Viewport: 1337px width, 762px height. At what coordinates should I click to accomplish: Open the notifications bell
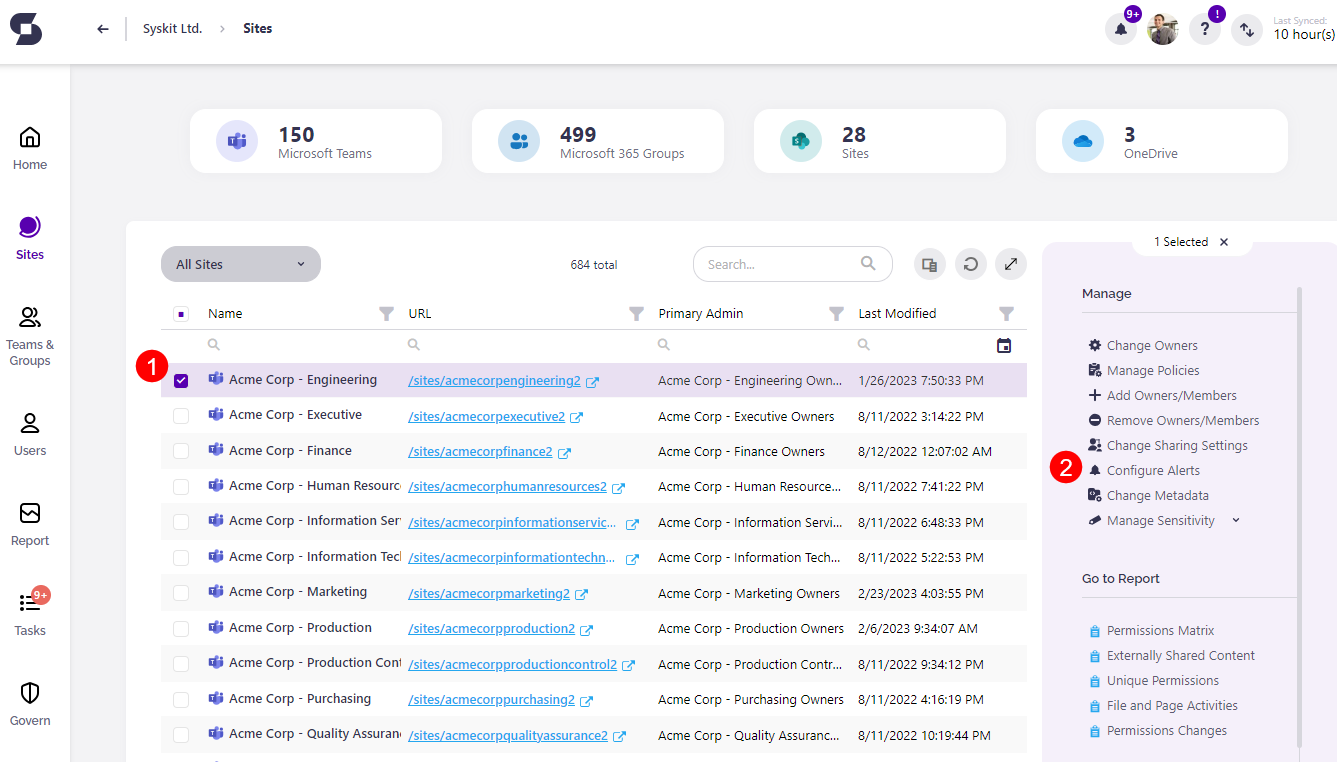coord(1120,29)
